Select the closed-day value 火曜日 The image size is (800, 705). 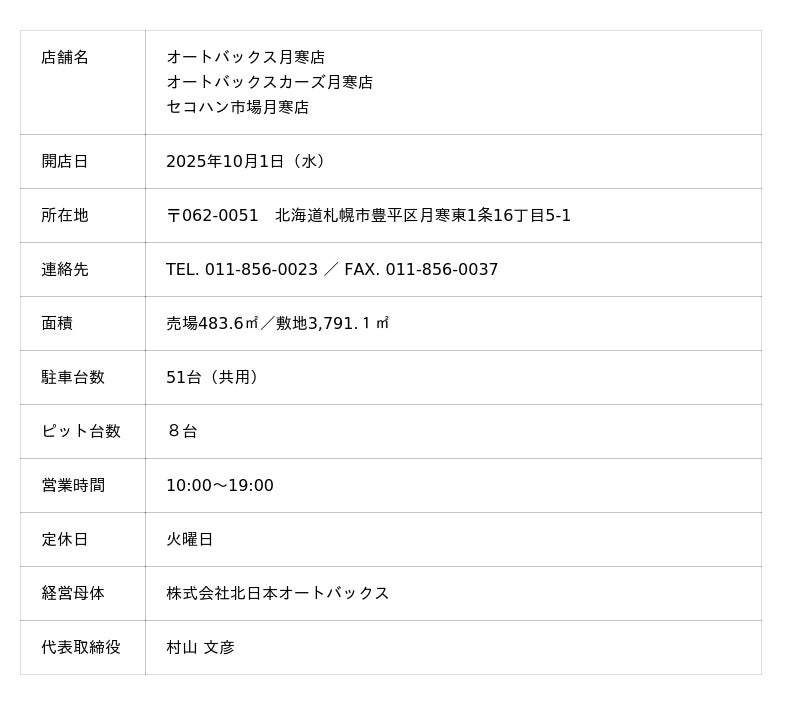click(190, 540)
